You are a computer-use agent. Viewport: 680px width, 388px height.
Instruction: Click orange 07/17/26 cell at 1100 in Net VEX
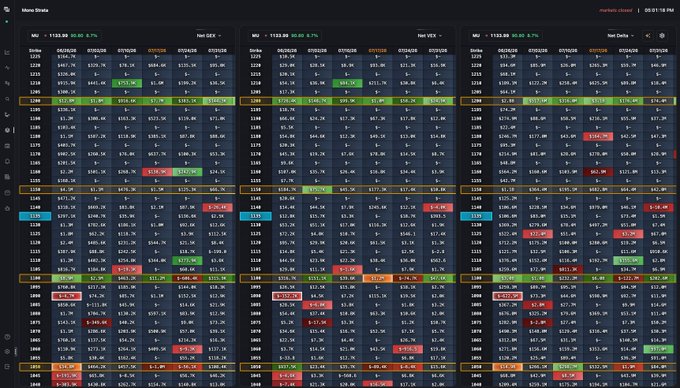pyautogui.click(x=378, y=278)
